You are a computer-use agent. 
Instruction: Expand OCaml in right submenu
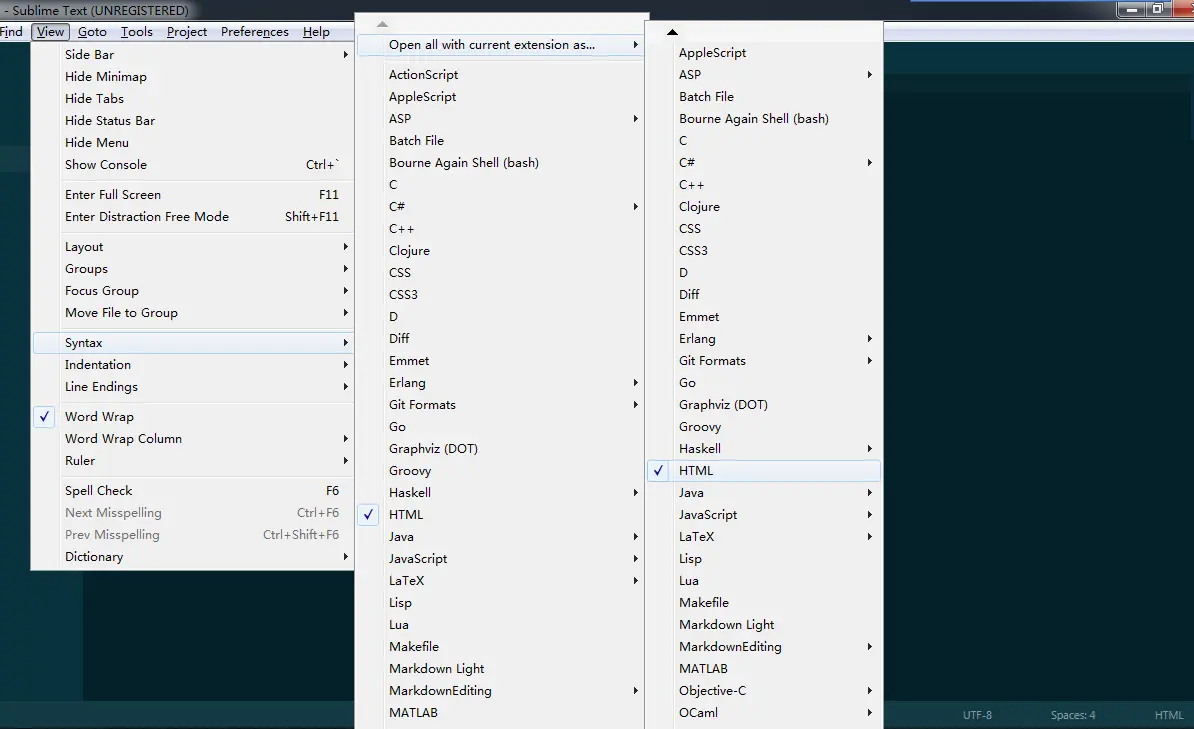point(764,713)
